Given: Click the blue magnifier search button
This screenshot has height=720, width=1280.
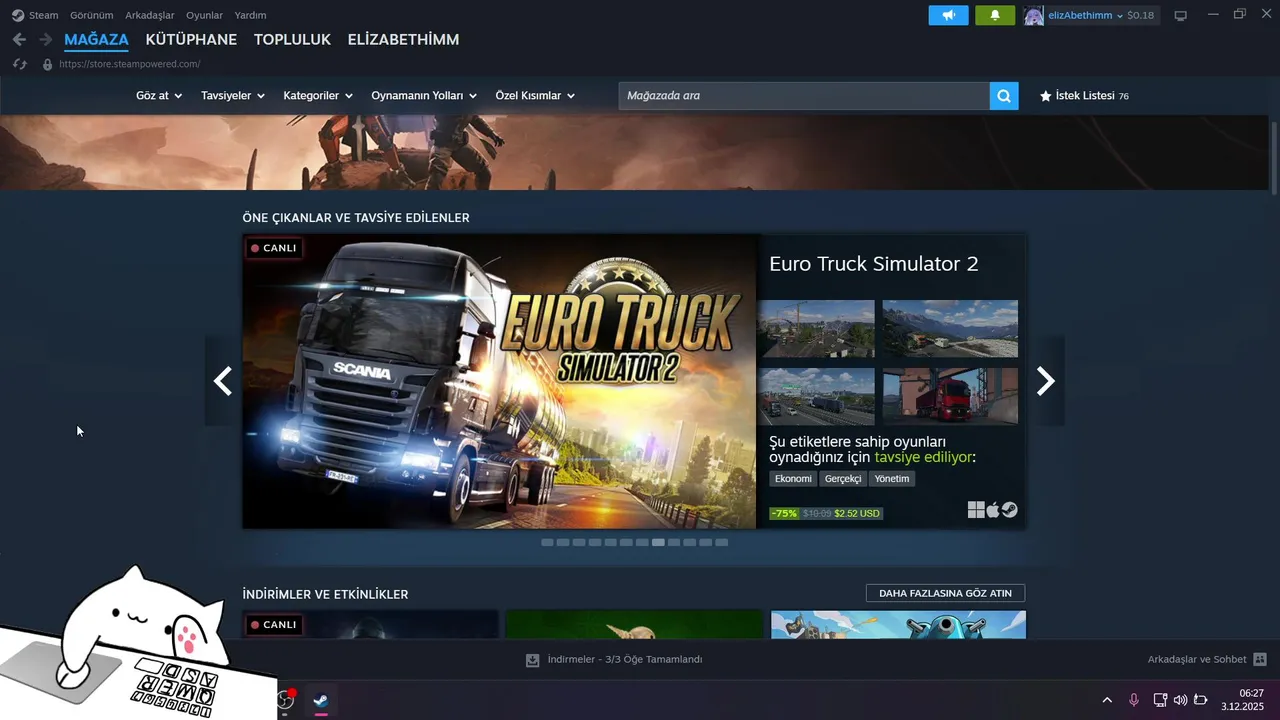Looking at the screenshot, I should point(1004,96).
